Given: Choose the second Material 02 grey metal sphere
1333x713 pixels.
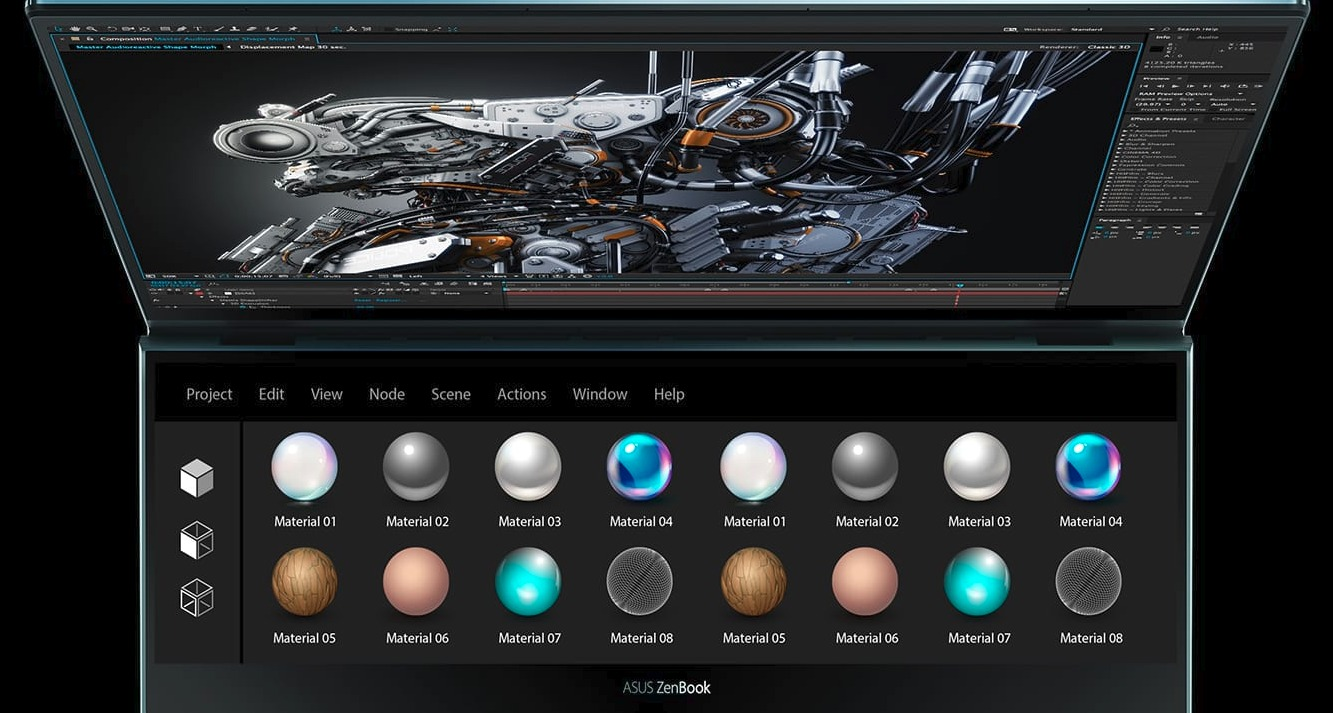Looking at the screenshot, I should coord(865,466).
